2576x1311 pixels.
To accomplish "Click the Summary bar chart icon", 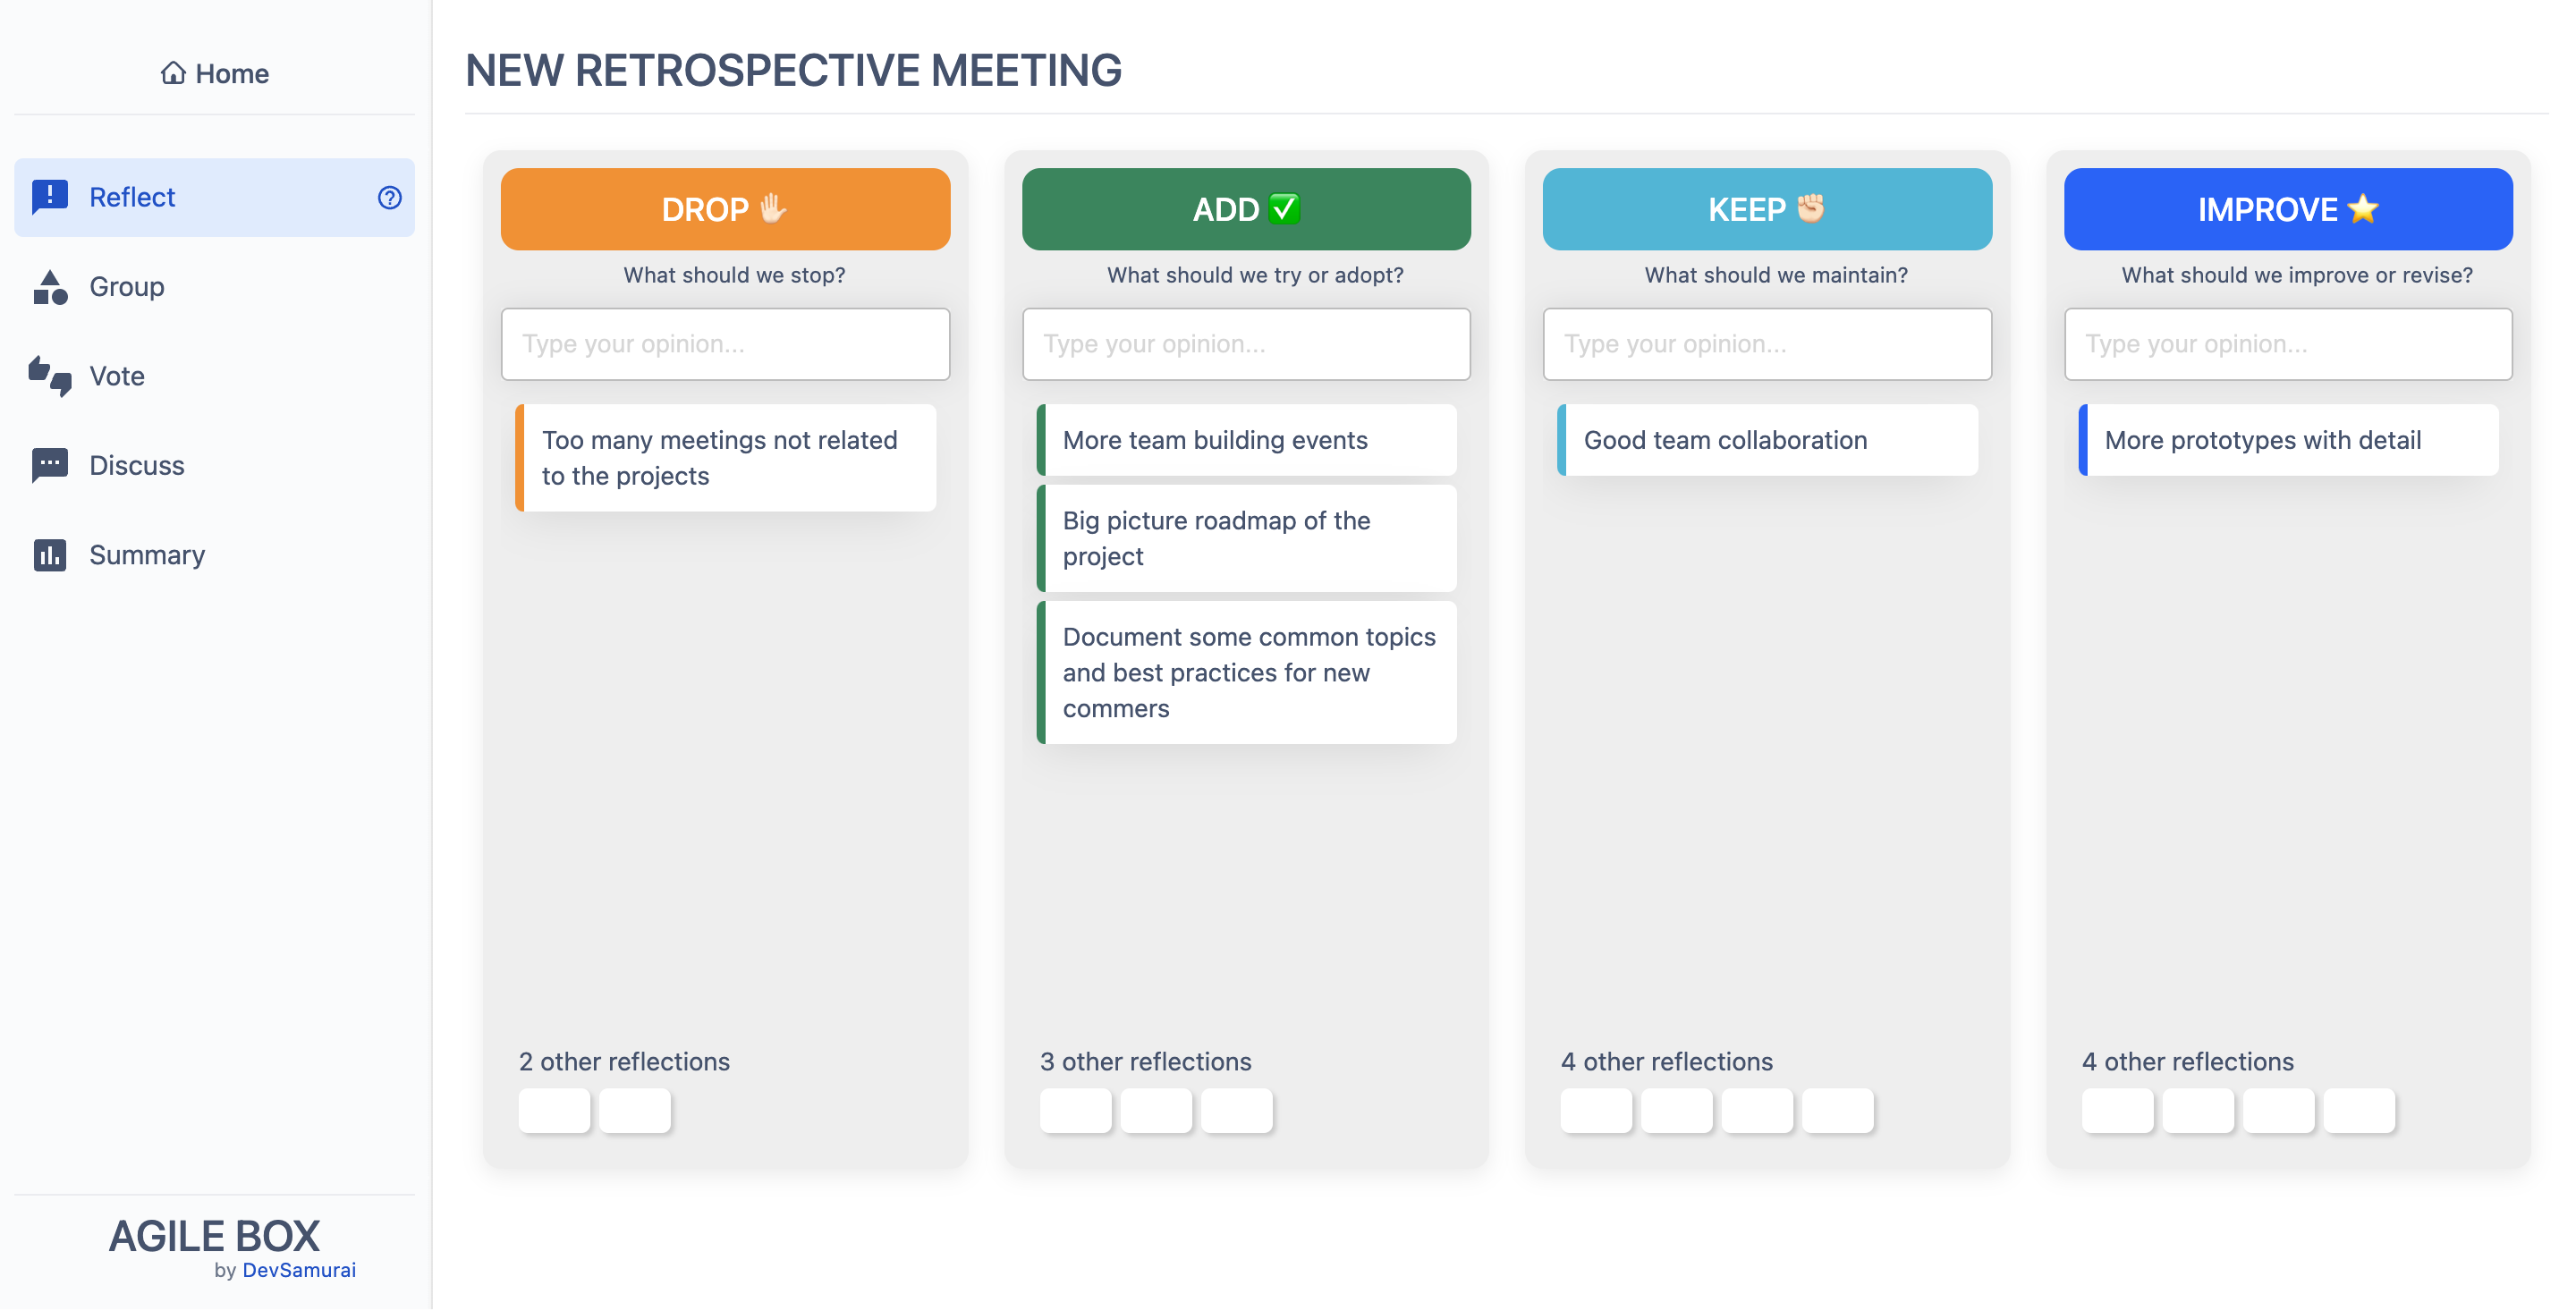I will [49, 555].
